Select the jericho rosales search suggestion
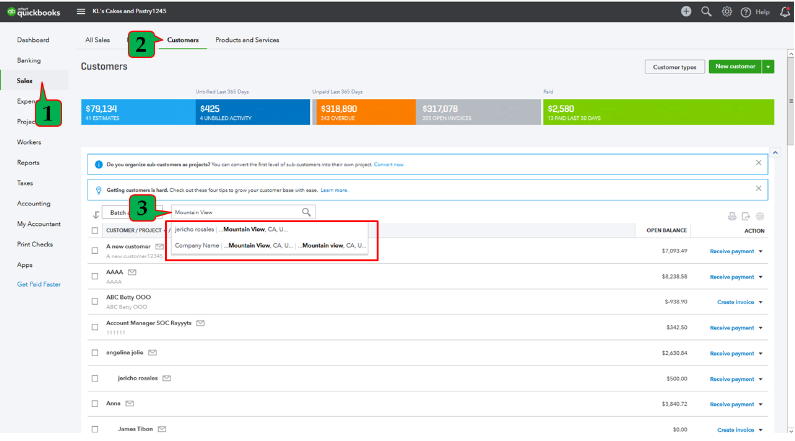The height and width of the screenshot is (441, 795). (x=267, y=230)
